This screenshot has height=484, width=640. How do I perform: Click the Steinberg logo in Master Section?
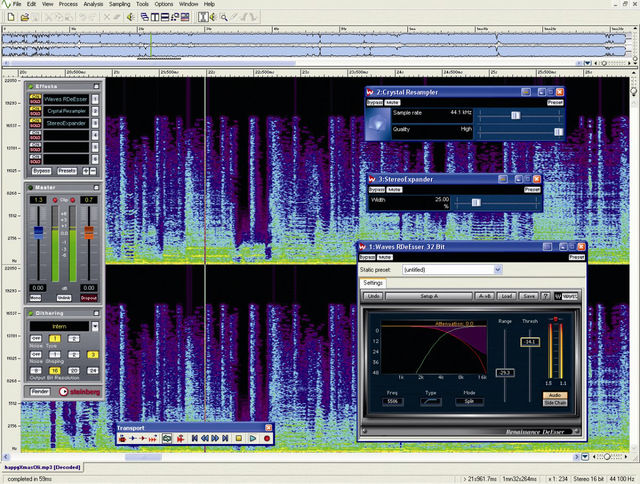(x=80, y=392)
